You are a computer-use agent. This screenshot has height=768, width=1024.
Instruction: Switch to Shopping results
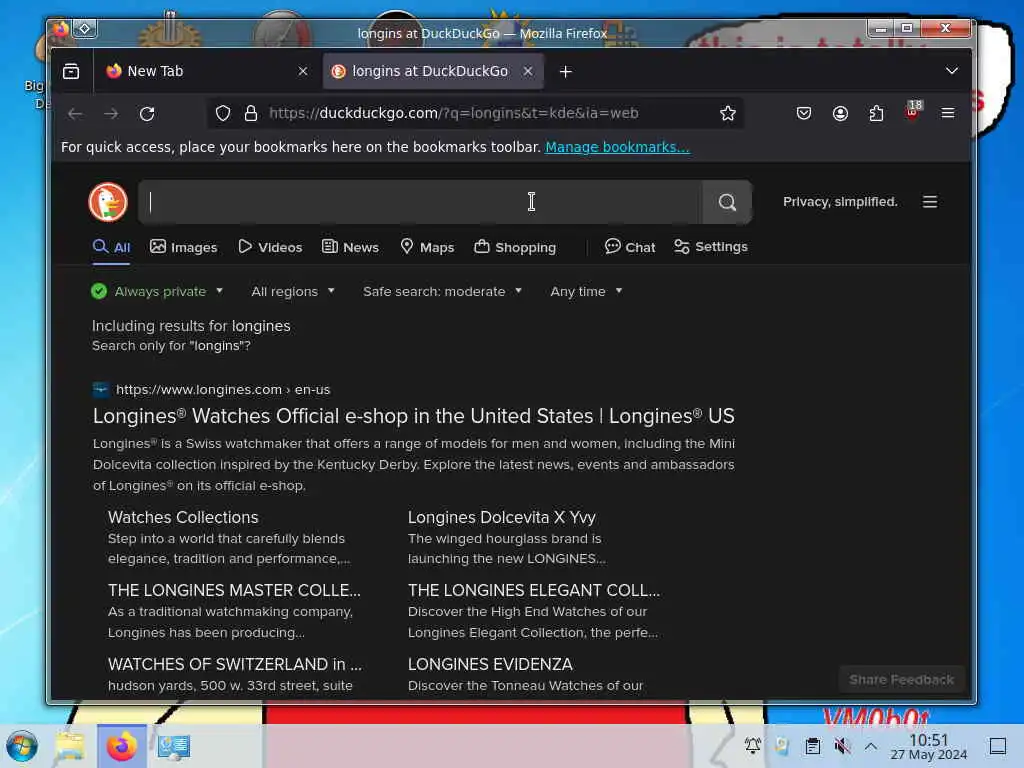(x=515, y=248)
